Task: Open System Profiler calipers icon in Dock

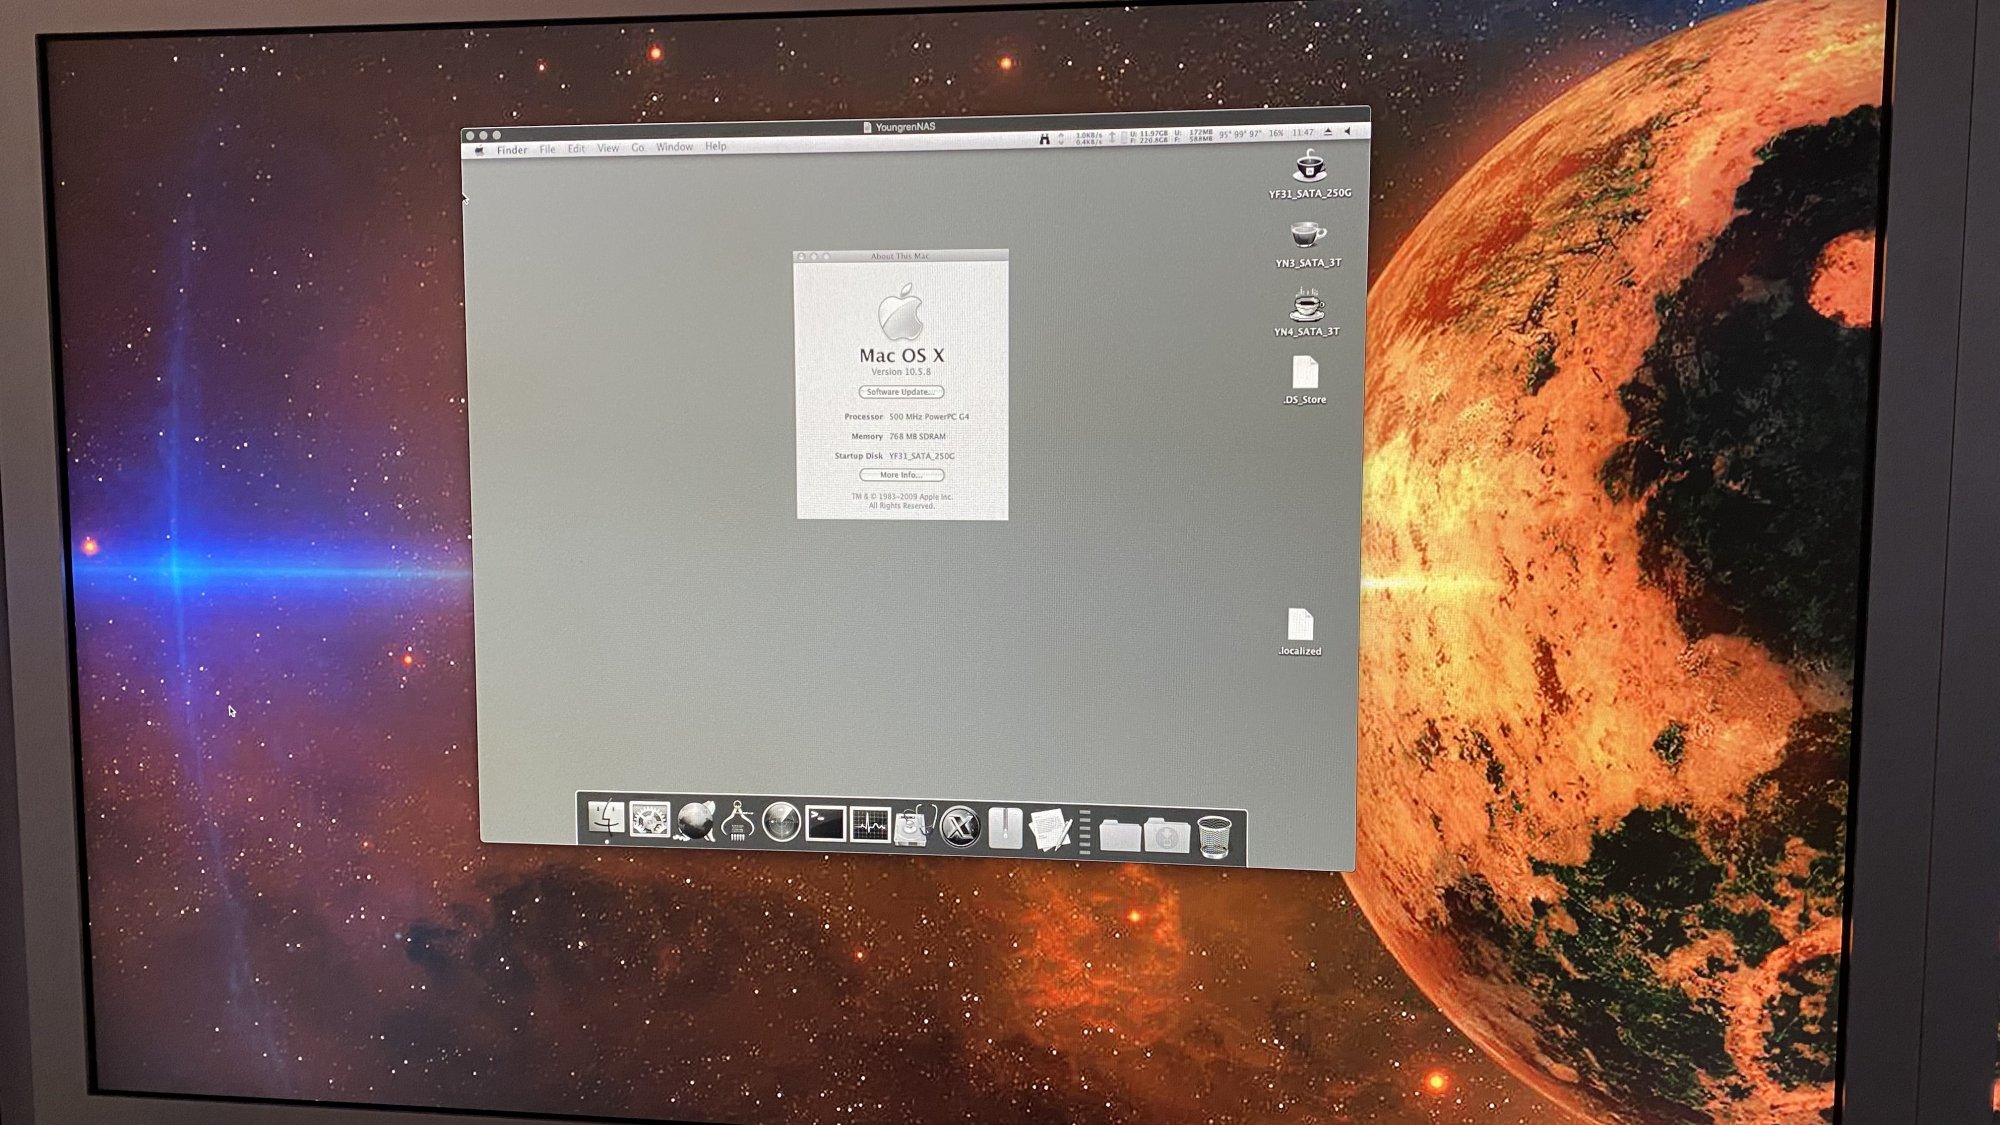Action: (738, 822)
